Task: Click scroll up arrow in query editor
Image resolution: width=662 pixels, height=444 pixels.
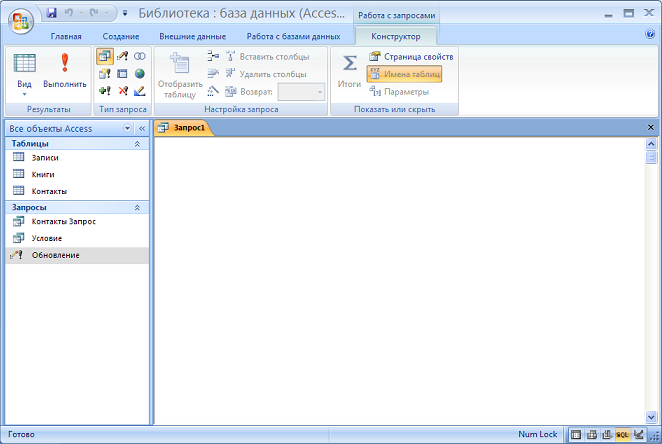Action: 651,144
